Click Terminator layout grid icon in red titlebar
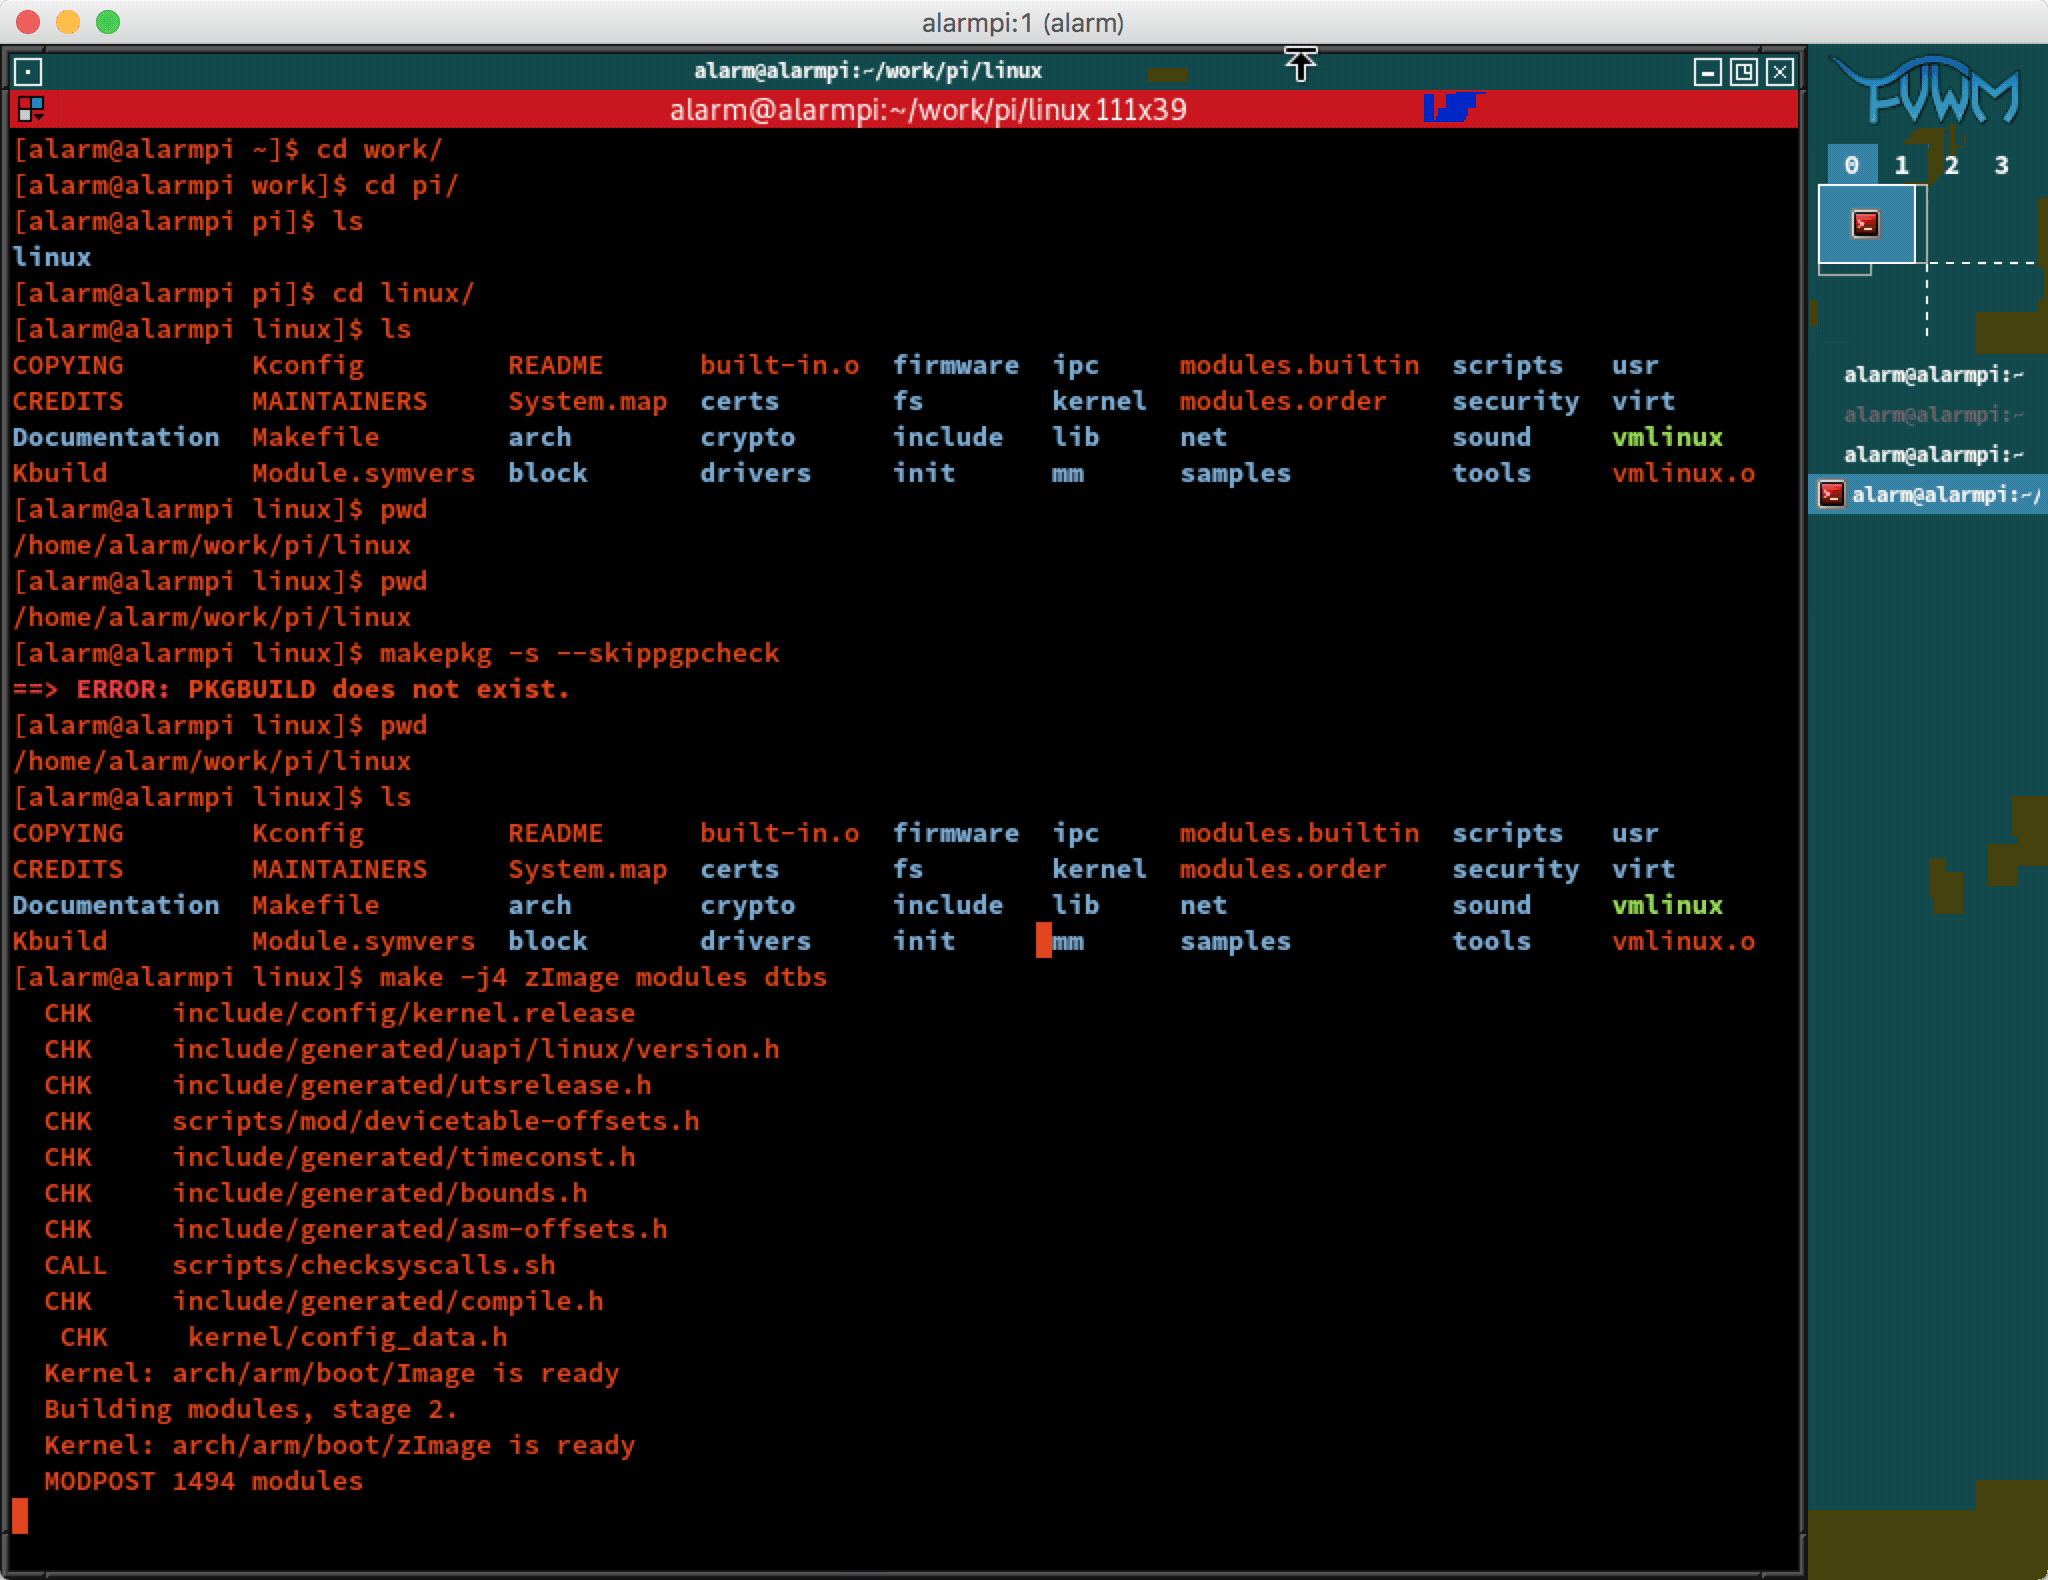 click(x=31, y=109)
